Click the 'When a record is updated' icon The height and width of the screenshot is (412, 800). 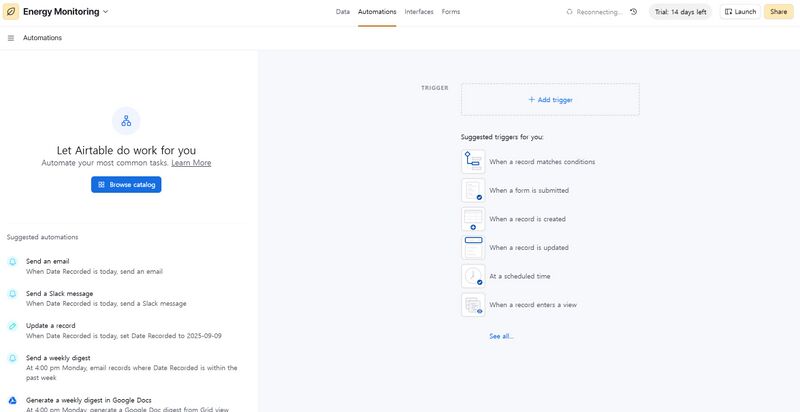click(x=473, y=247)
